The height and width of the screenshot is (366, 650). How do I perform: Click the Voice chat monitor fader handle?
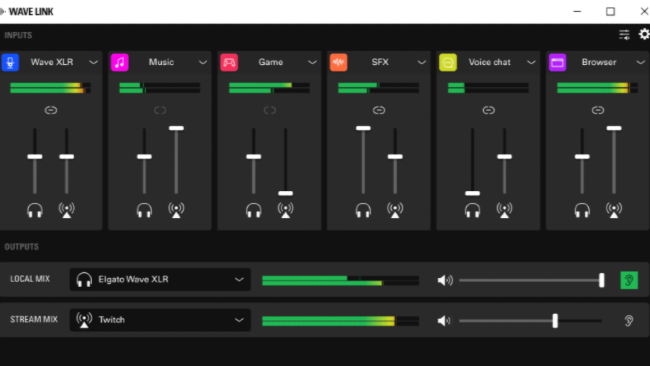pos(473,193)
